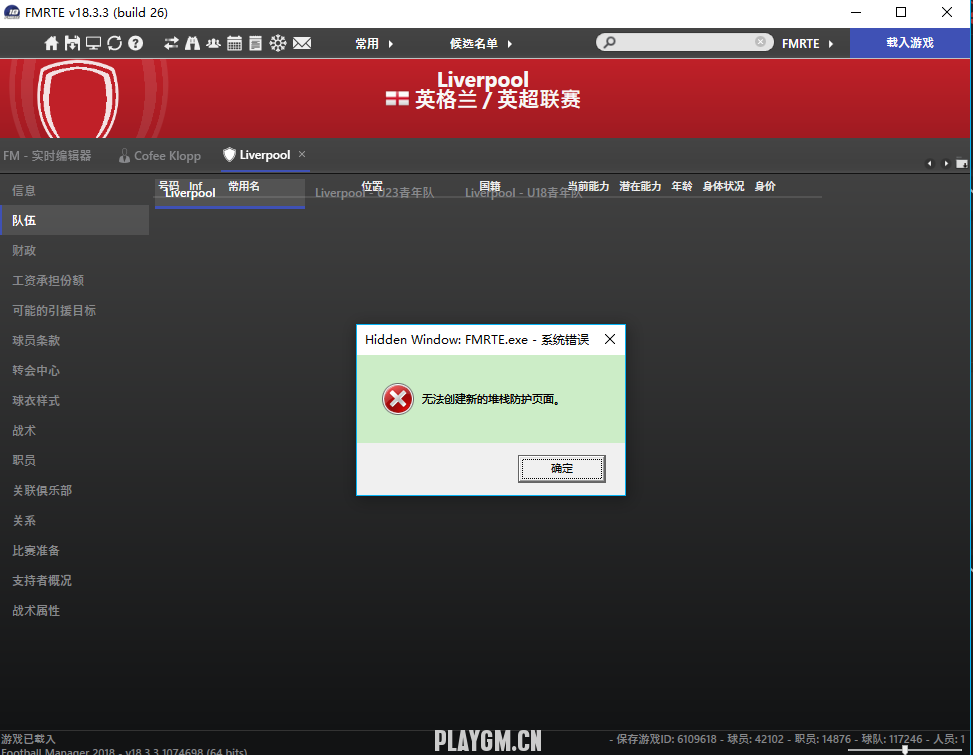Click the England flag icon in banner
The height and width of the screenshot is (755, 973).
point(397,99)
